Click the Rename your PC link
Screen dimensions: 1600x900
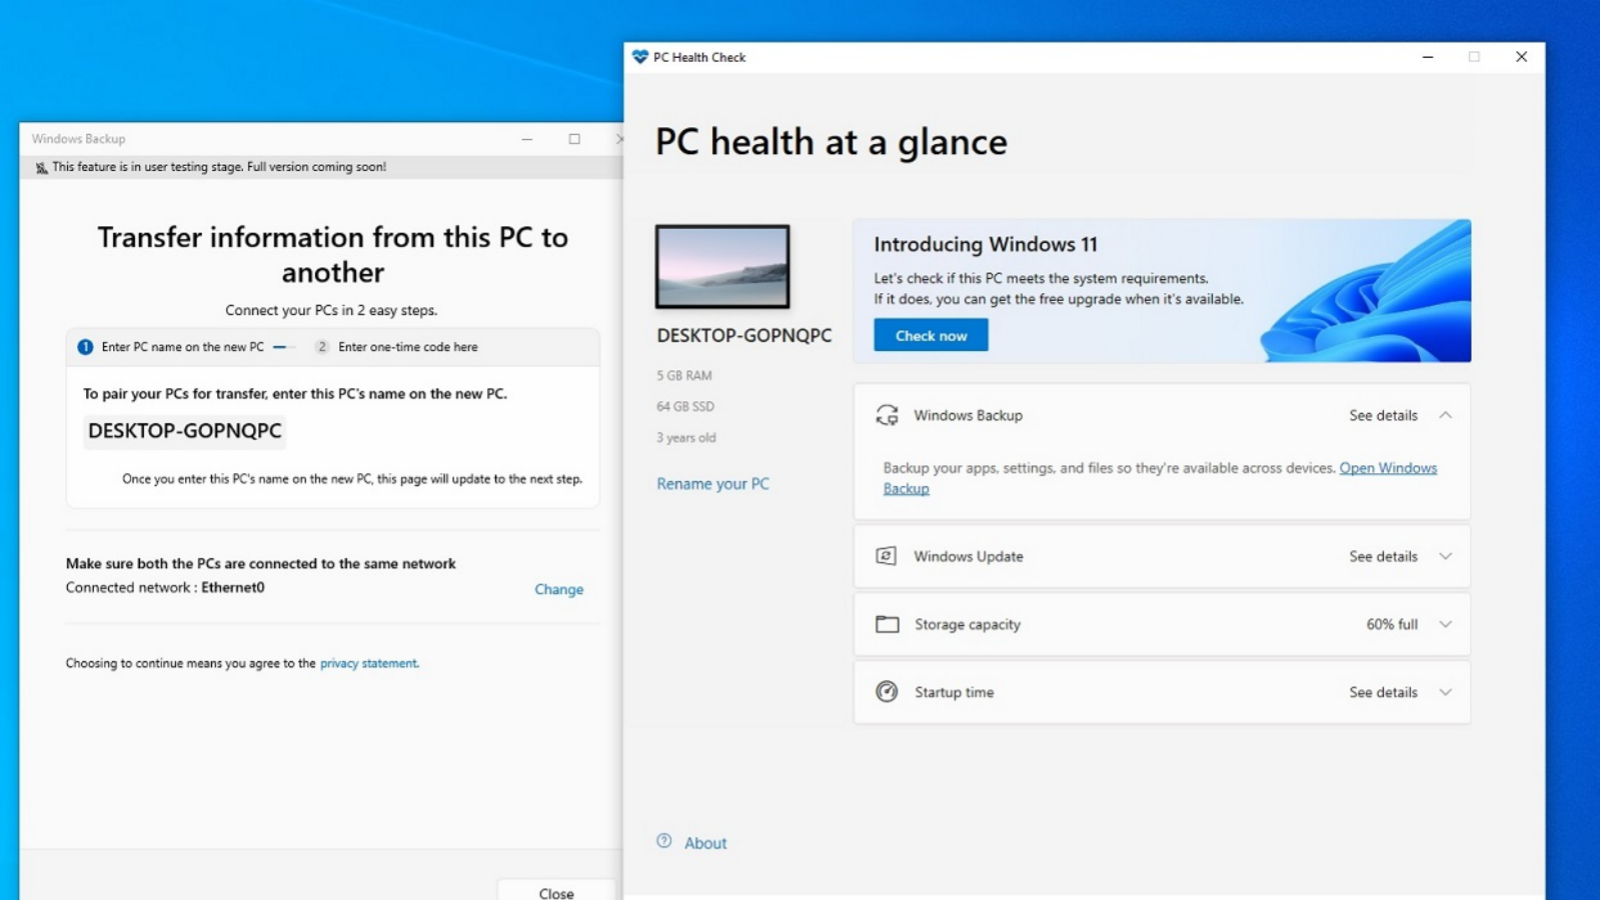click(x=713, y=484)
